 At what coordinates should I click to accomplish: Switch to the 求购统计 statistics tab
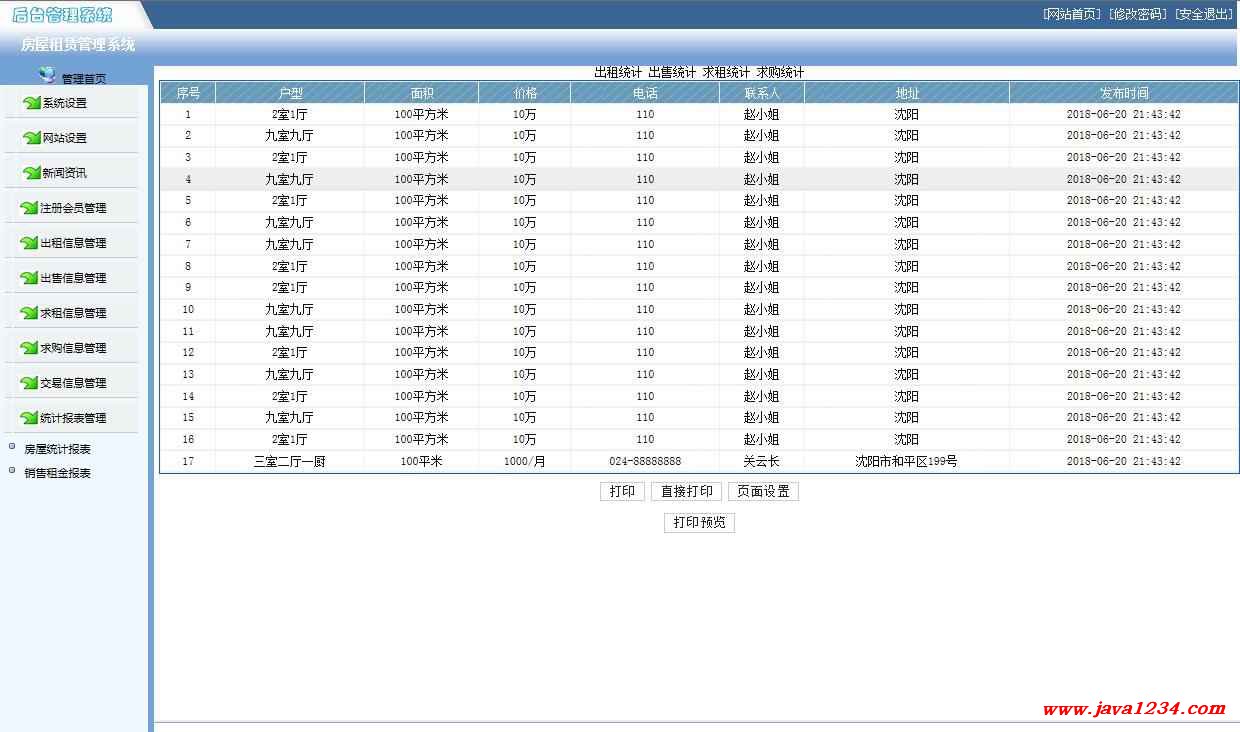(x=780, y=72)
